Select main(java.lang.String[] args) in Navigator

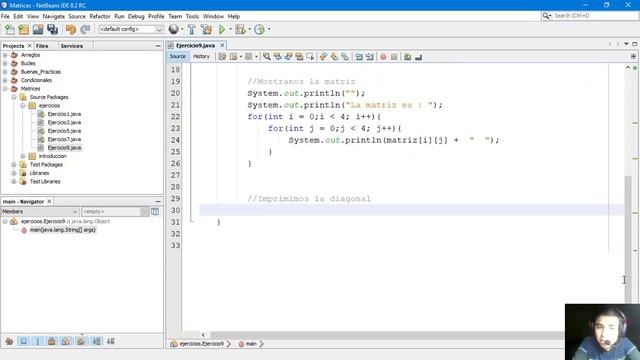click(62, 230)
